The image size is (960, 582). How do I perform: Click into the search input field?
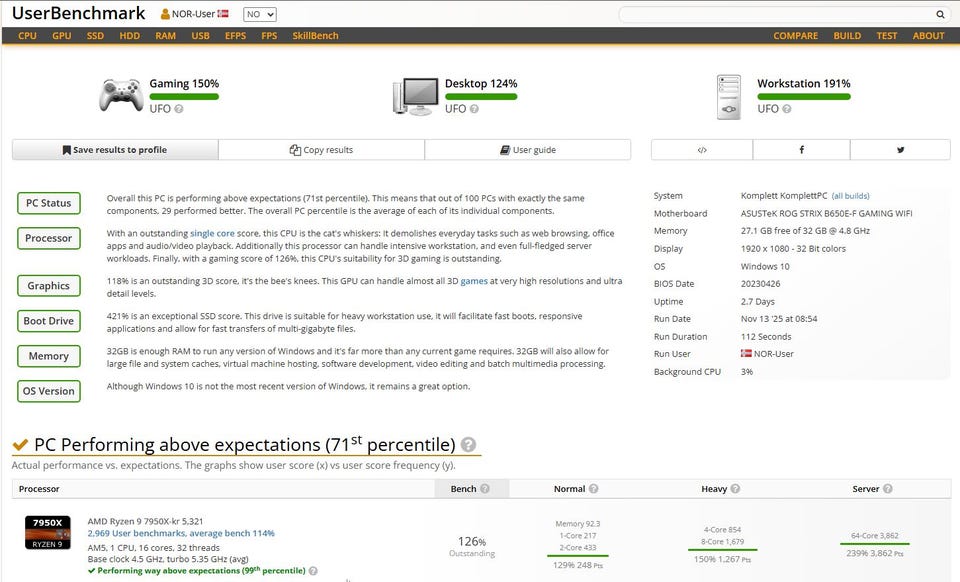(778, 14)
